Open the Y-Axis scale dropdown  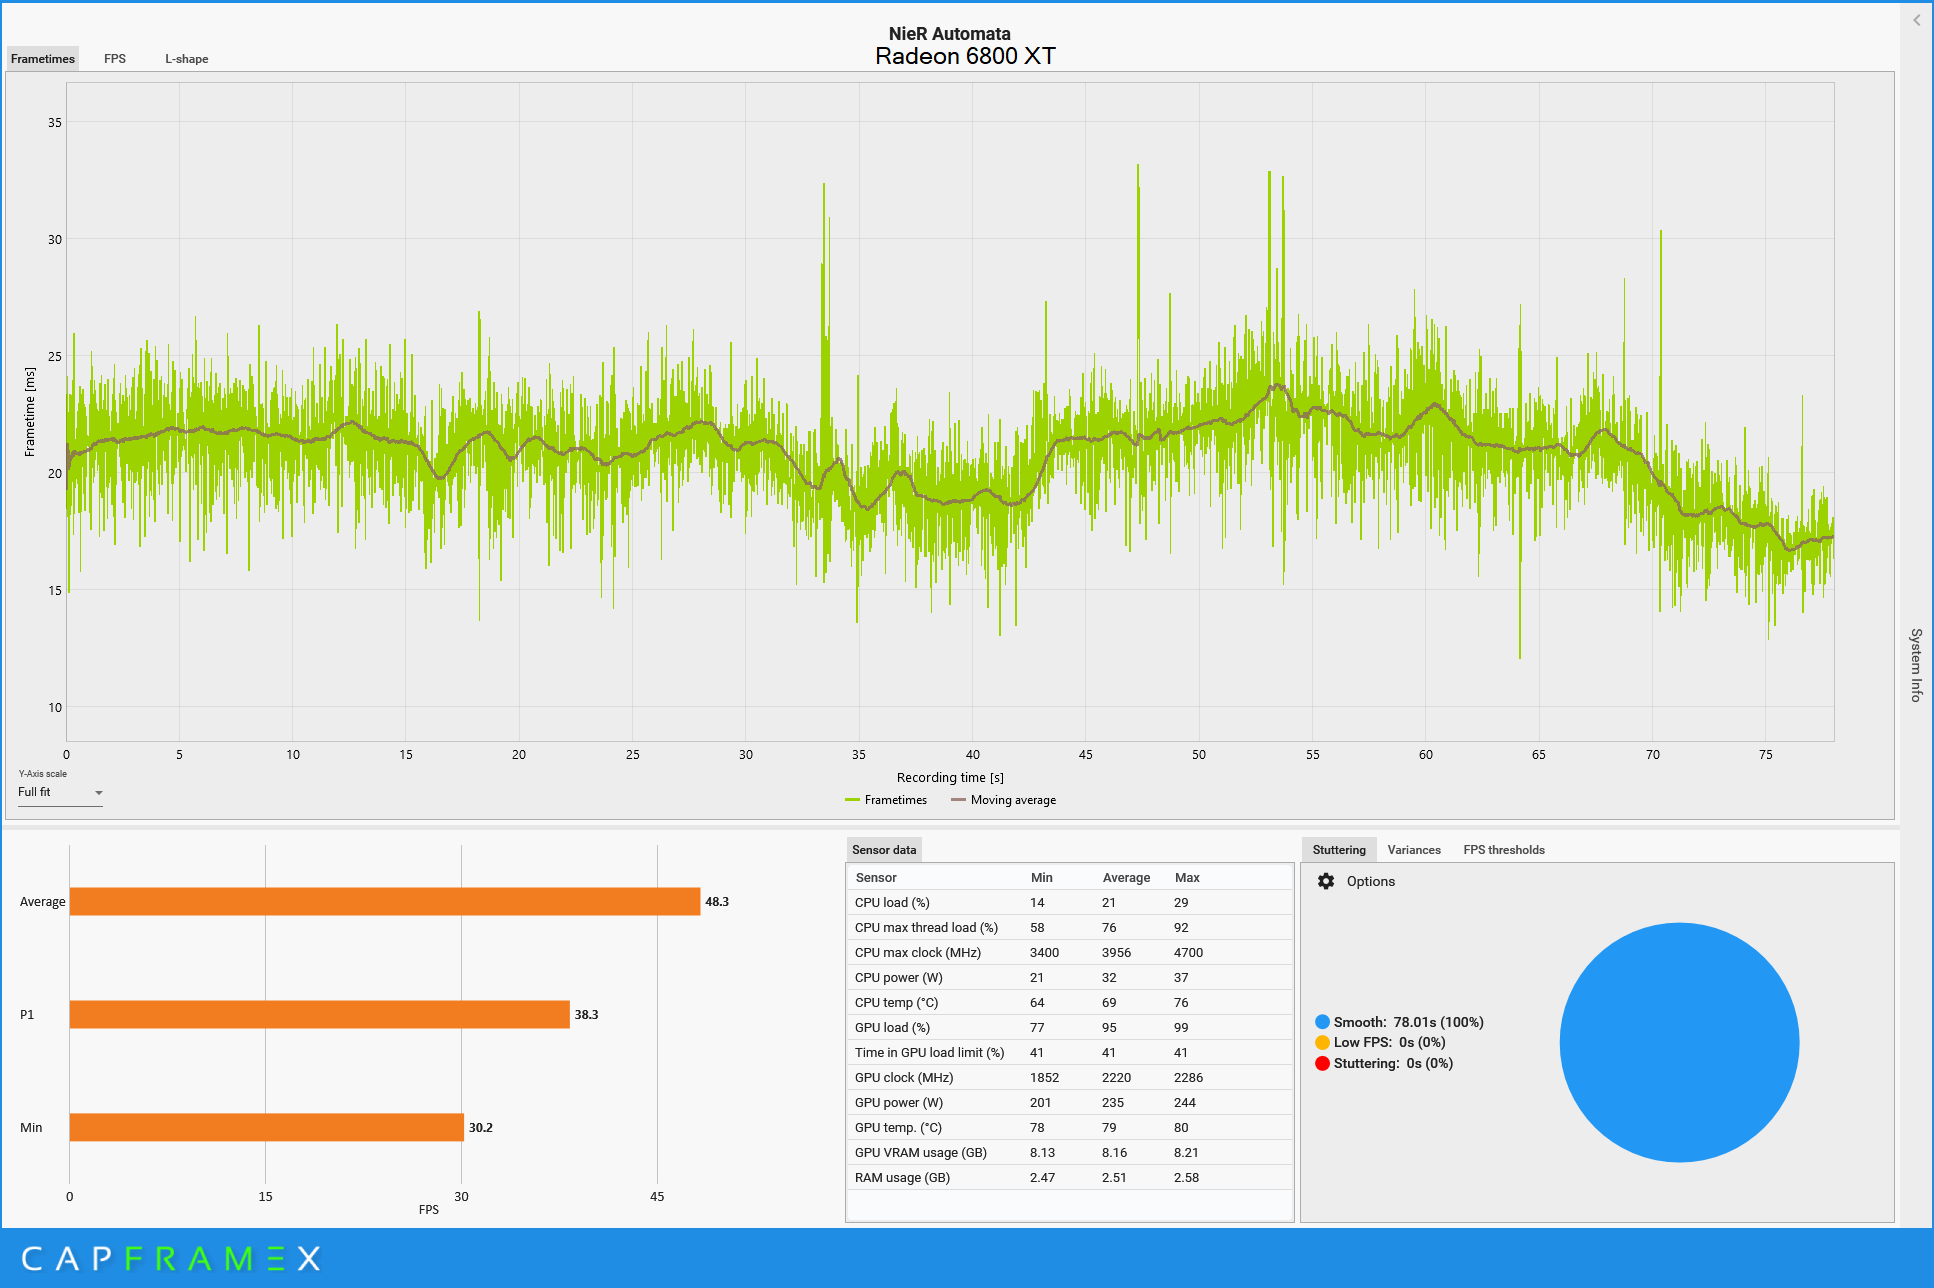(x=60, y=792)
